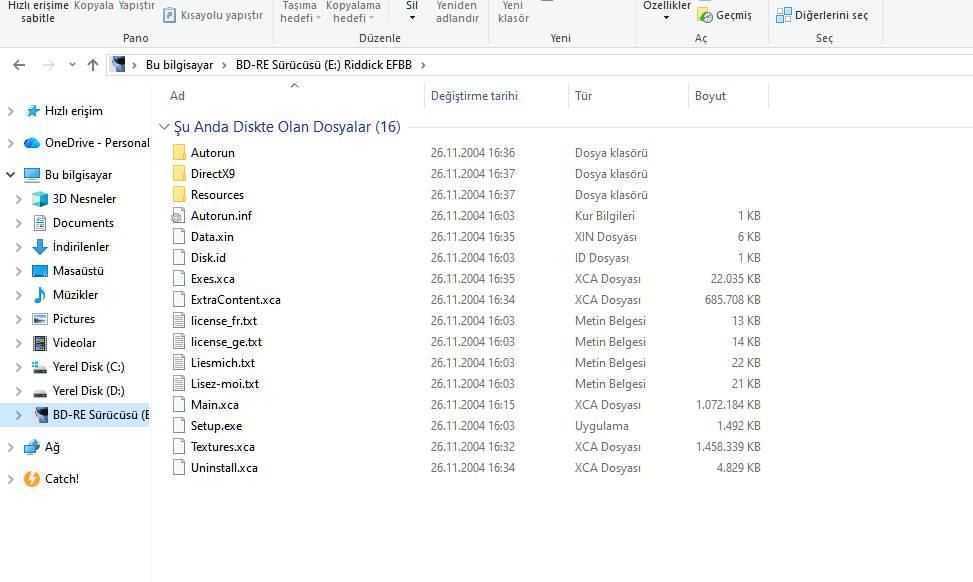Open chevron after Bu bilgisayar in address bar
973x582 pixels.
pyautogui.click(x=224, y=65)
